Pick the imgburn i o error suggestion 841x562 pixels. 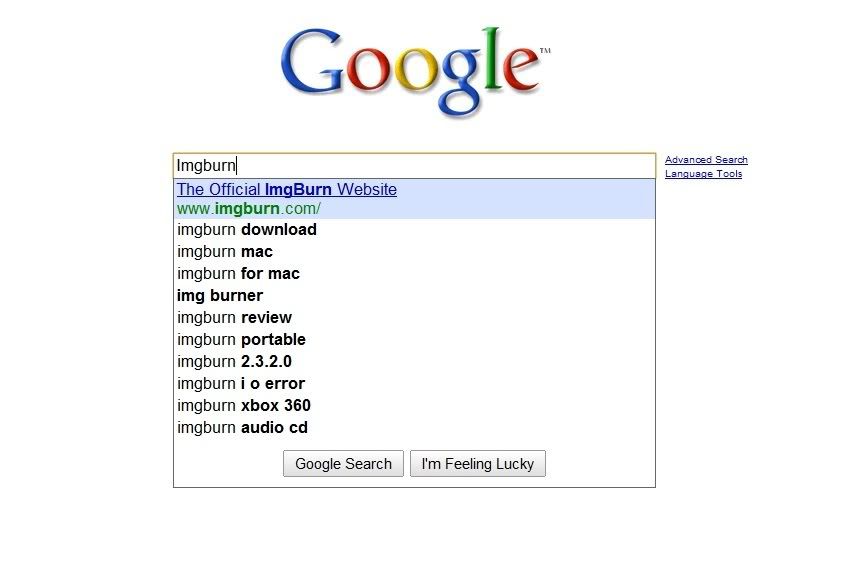click(x=414, y=383)
